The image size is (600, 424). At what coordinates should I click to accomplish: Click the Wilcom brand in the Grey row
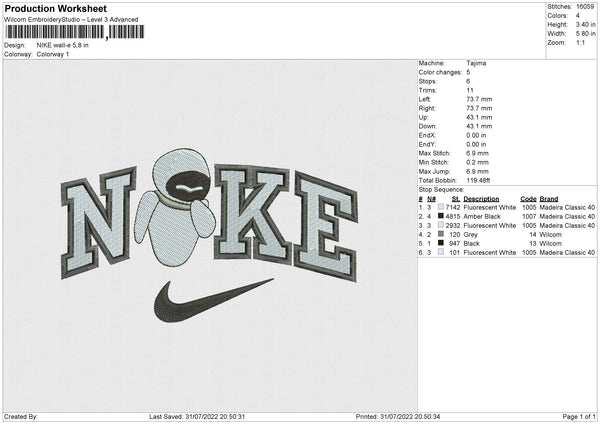(550, 235)
